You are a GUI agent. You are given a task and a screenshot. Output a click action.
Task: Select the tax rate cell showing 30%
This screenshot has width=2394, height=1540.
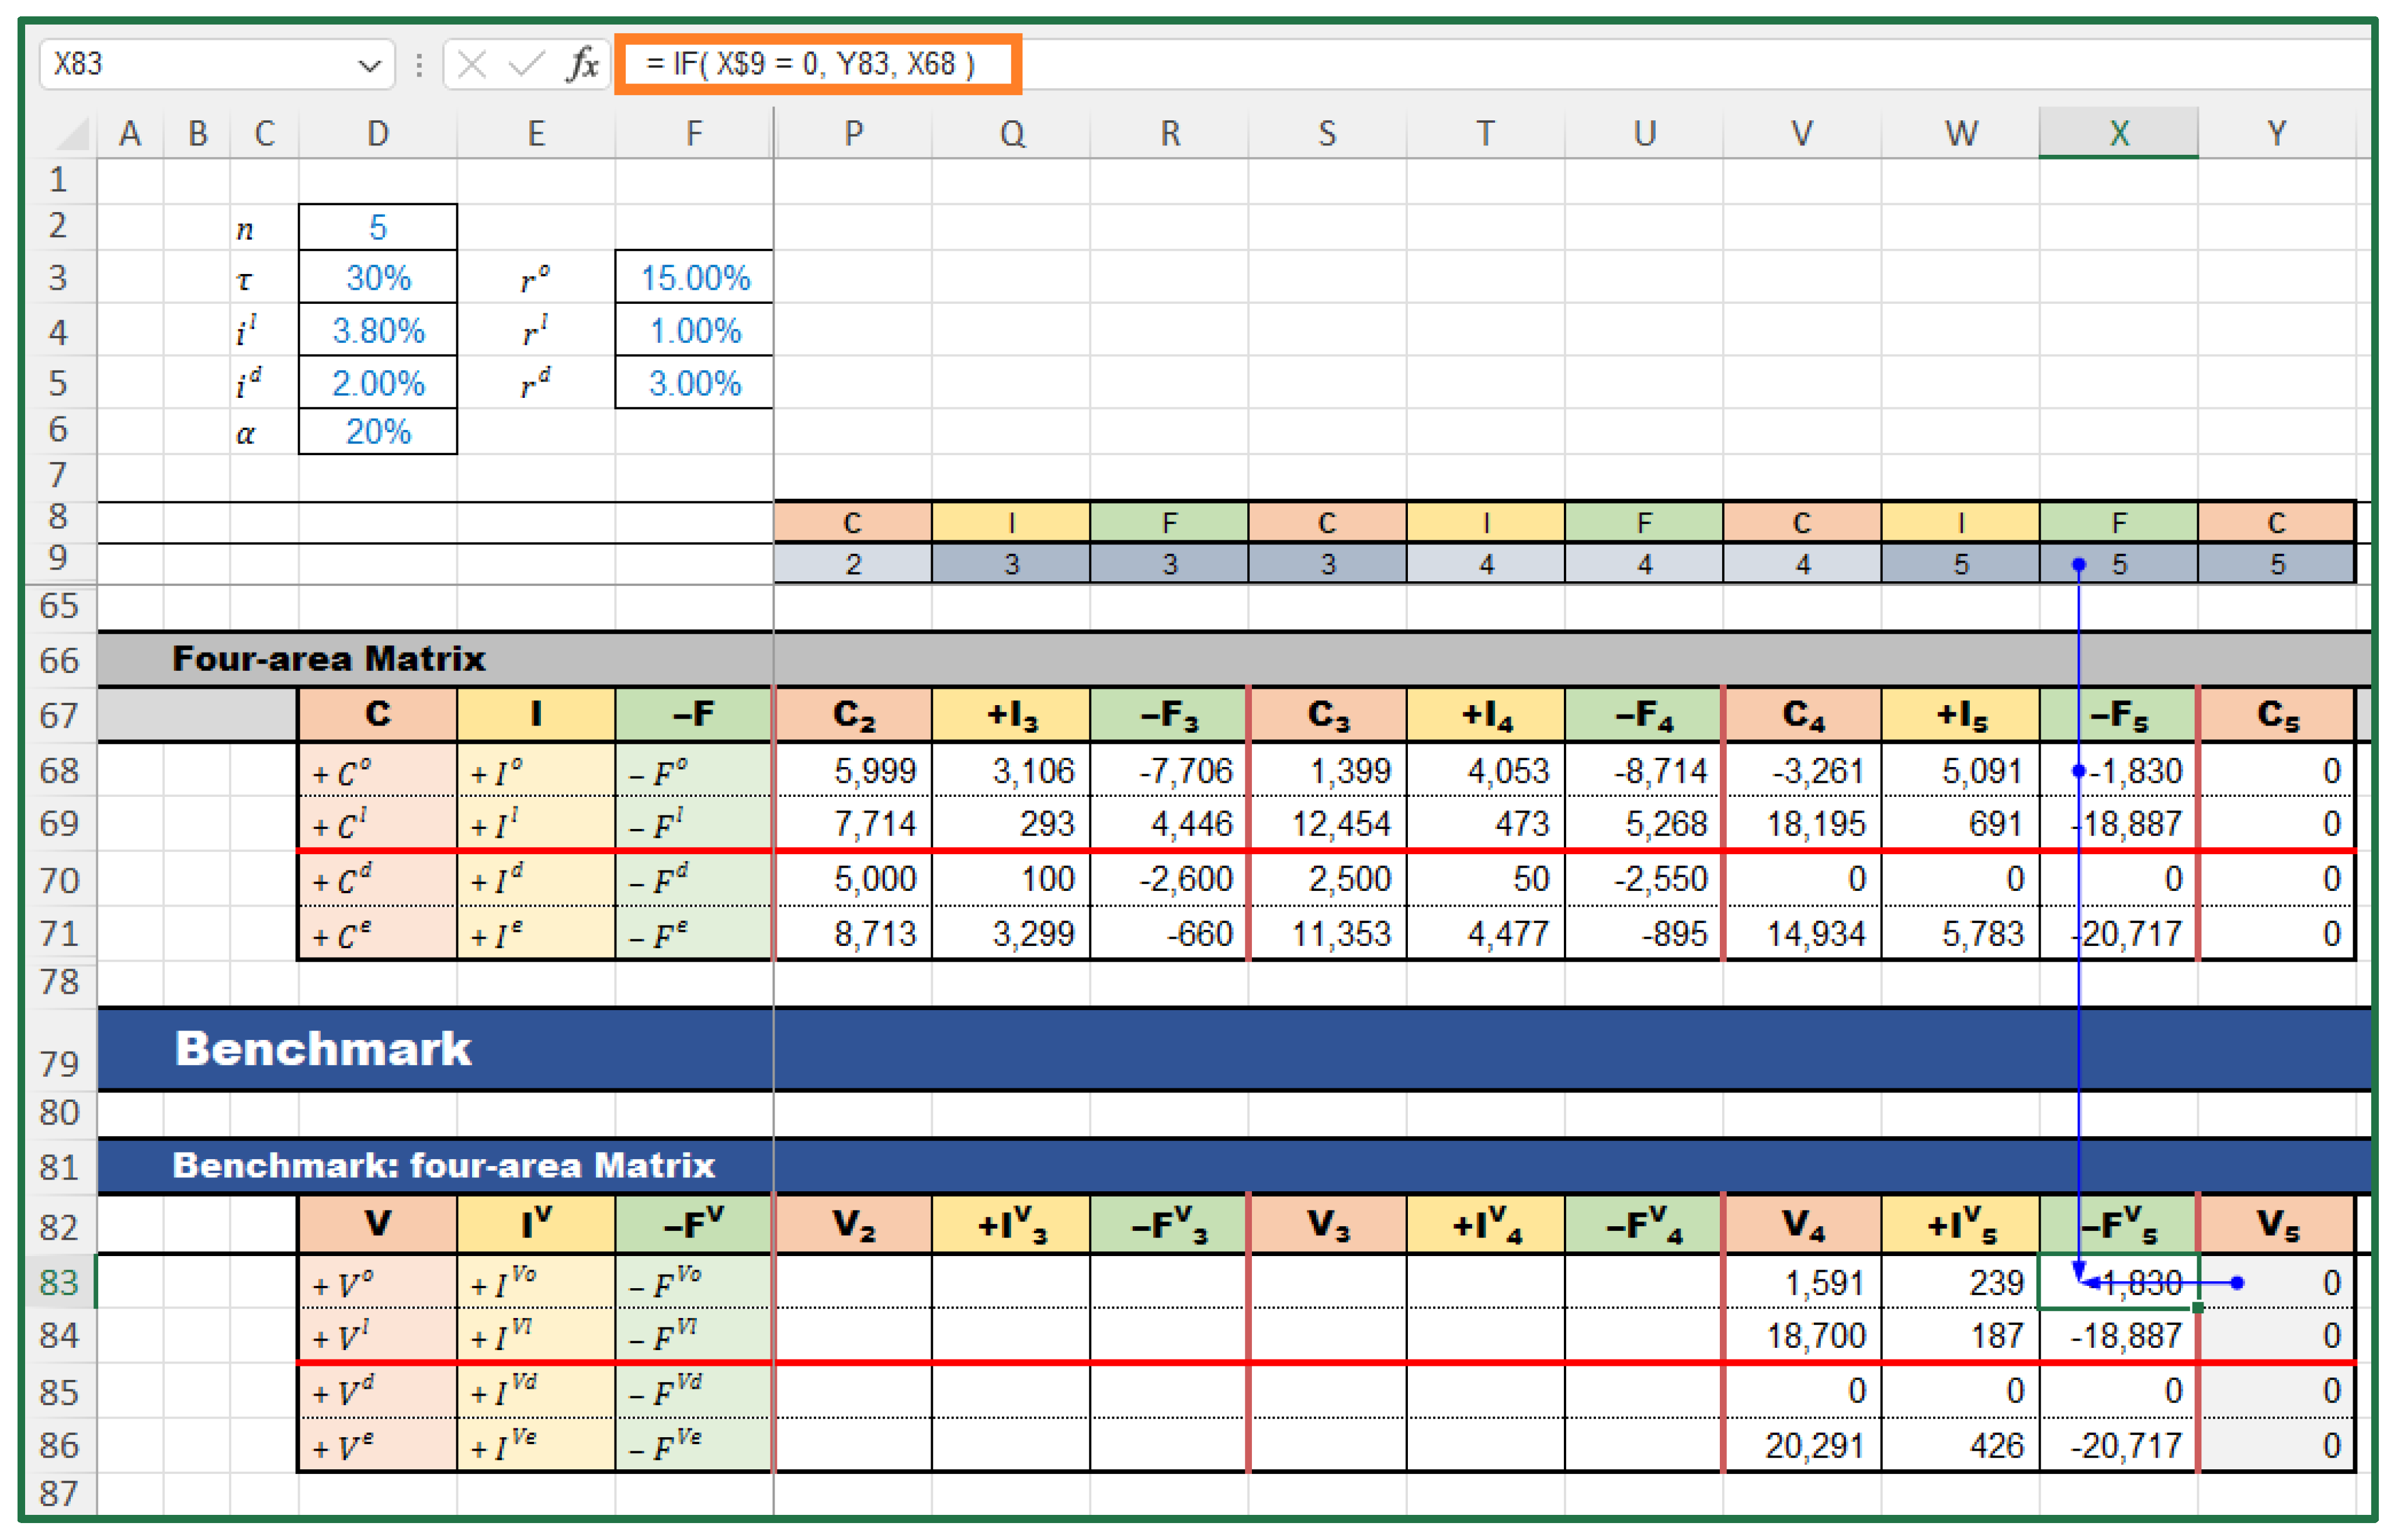(x=377, y=278)
